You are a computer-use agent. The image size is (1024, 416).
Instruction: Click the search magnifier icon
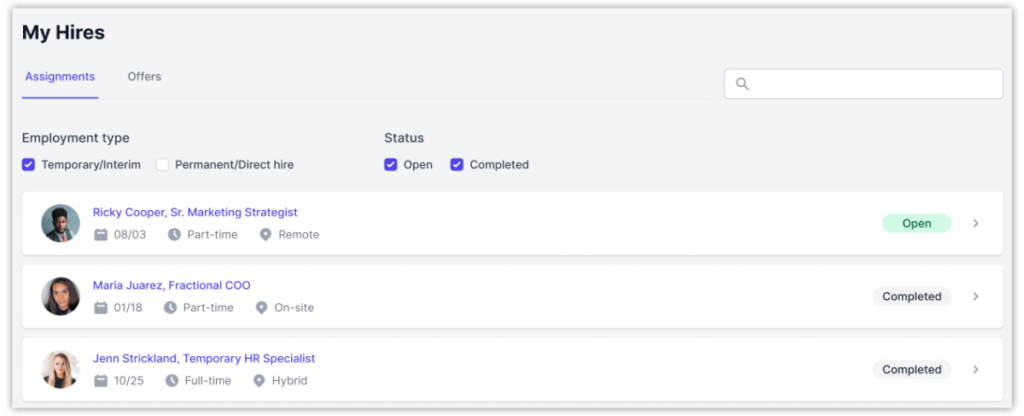tap(742, 84)
